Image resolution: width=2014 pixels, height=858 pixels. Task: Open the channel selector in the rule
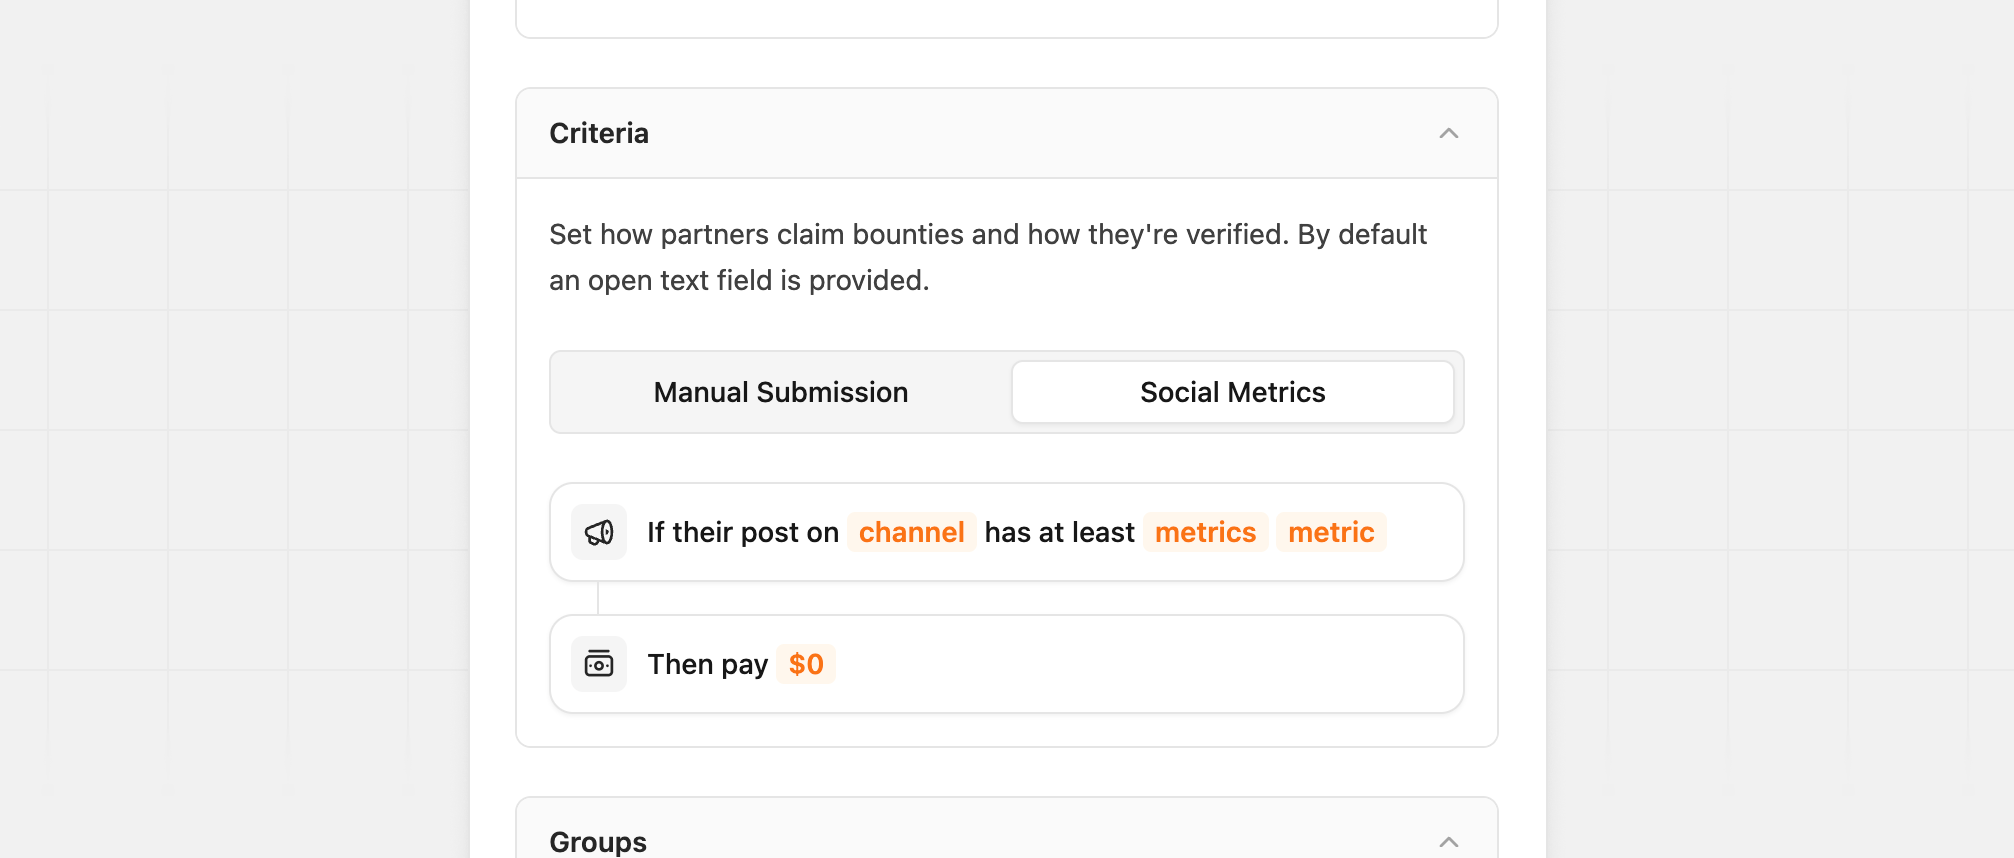[x=911, y=532]
